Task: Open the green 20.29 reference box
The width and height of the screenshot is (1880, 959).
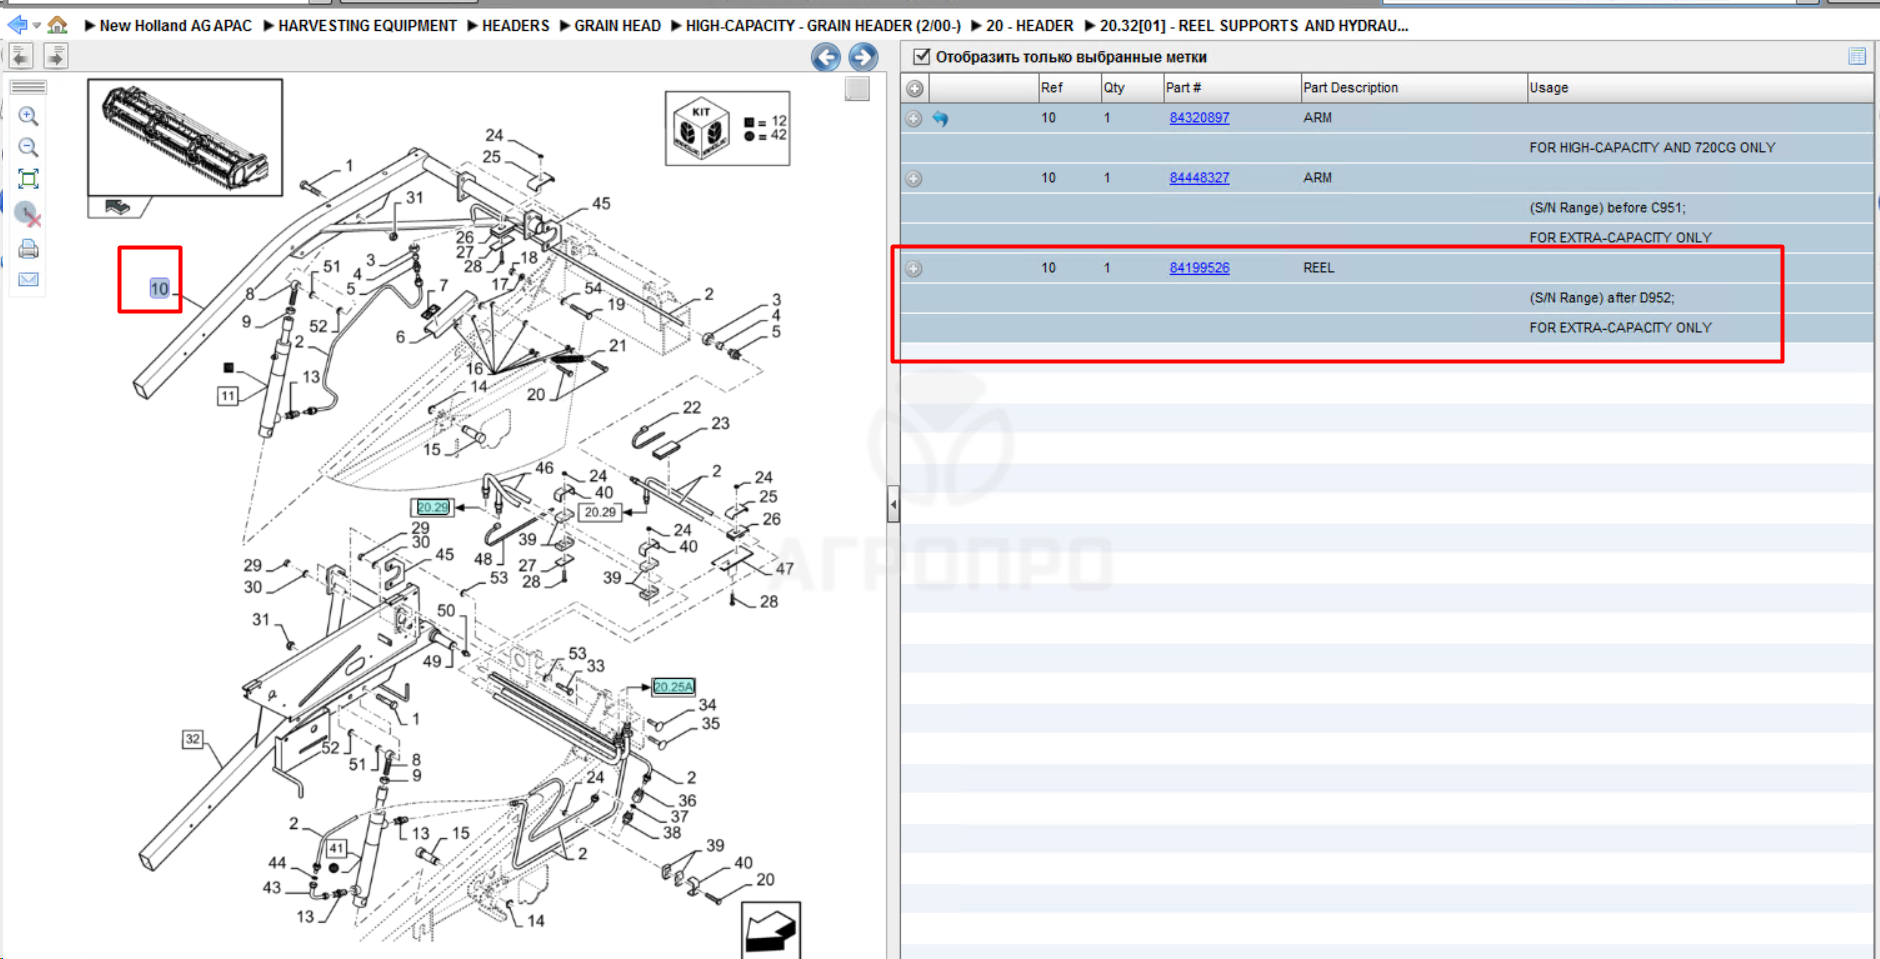Action: pos(433,508)
